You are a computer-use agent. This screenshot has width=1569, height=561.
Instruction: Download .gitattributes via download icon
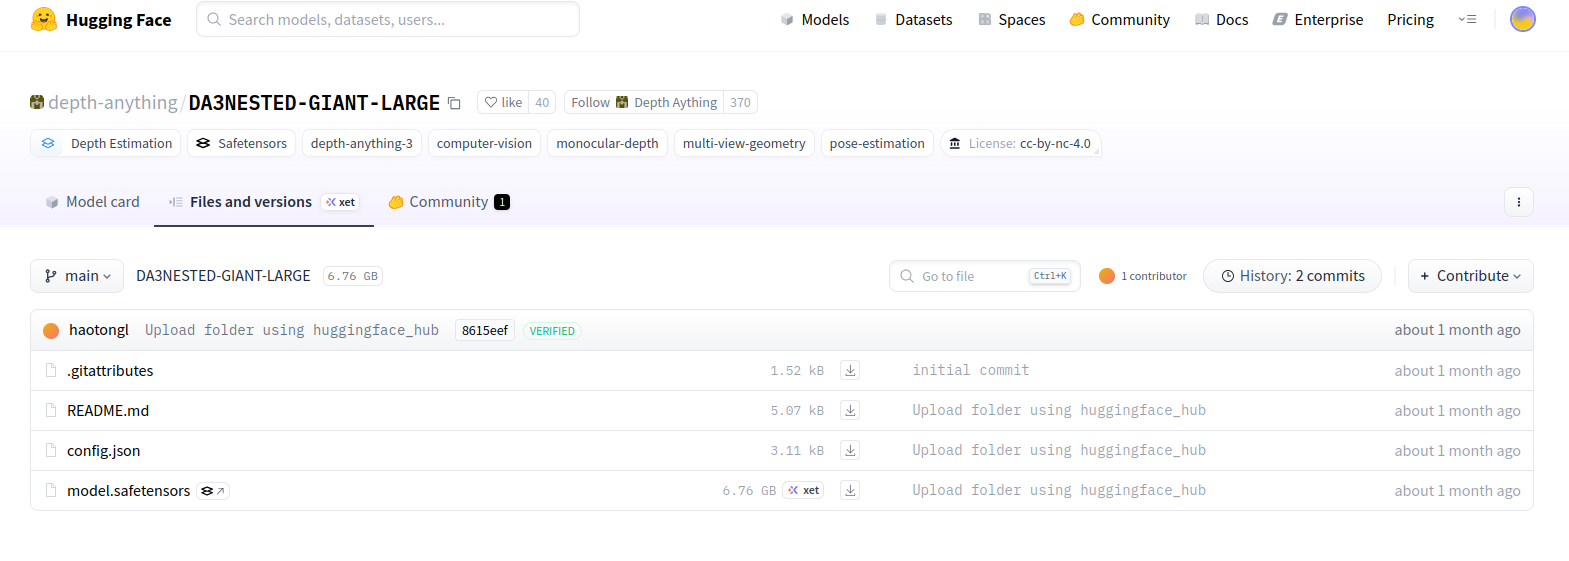(850, 370)
